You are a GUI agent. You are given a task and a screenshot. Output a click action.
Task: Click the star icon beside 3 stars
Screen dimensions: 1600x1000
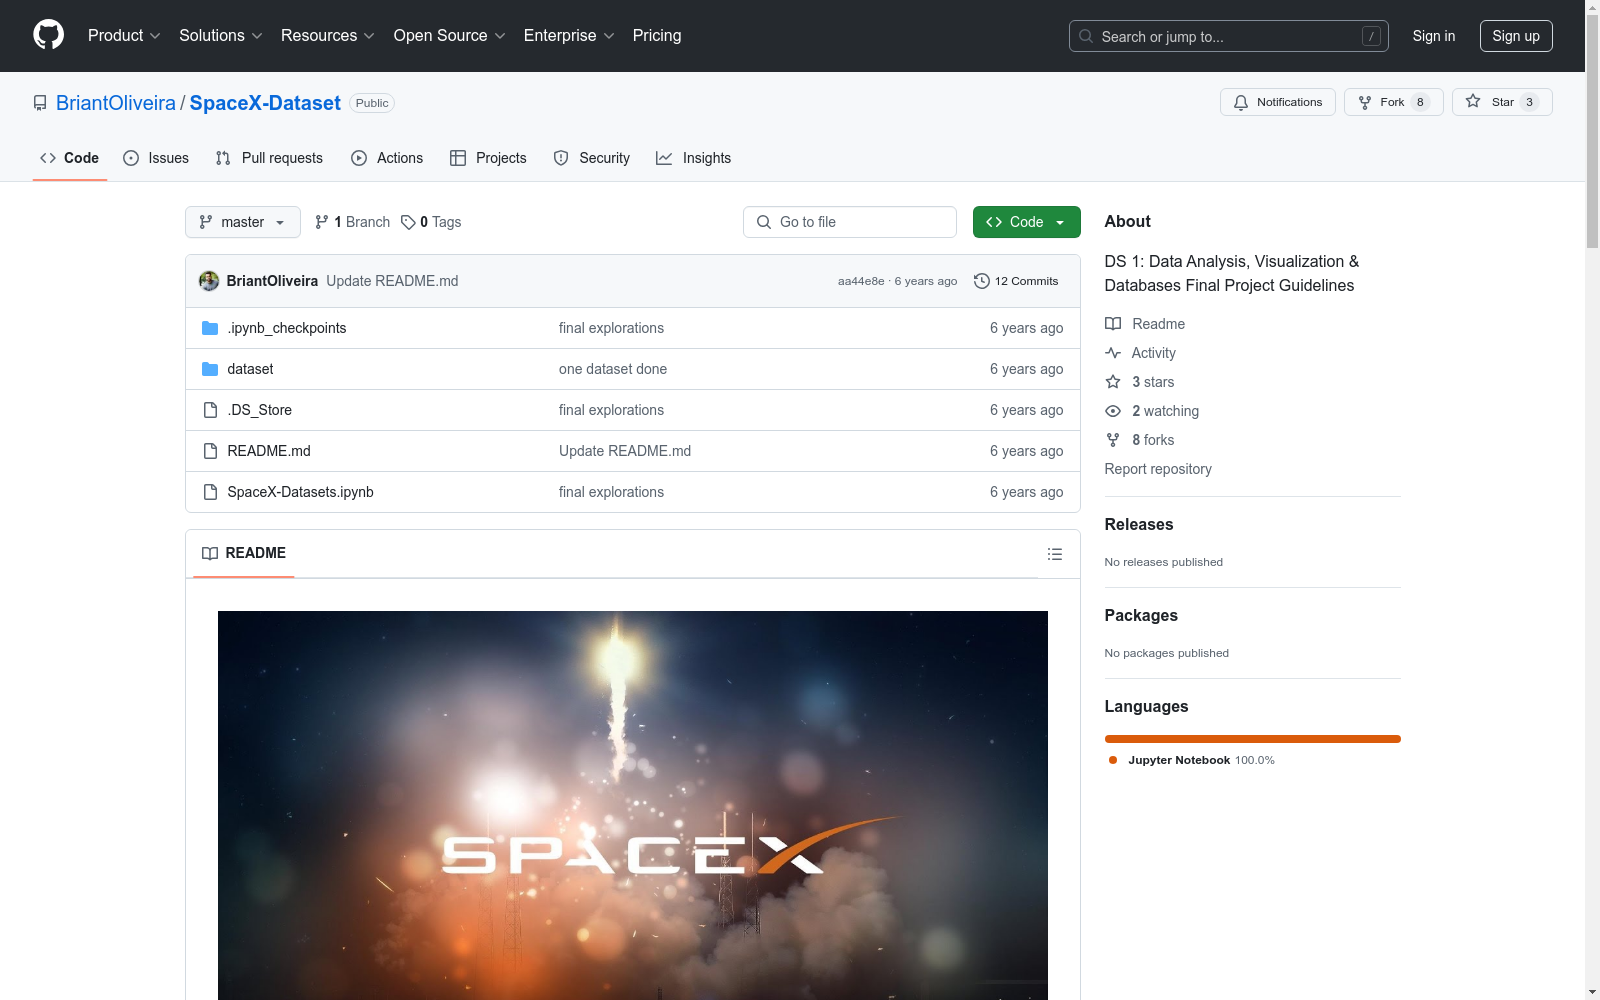1113,382
